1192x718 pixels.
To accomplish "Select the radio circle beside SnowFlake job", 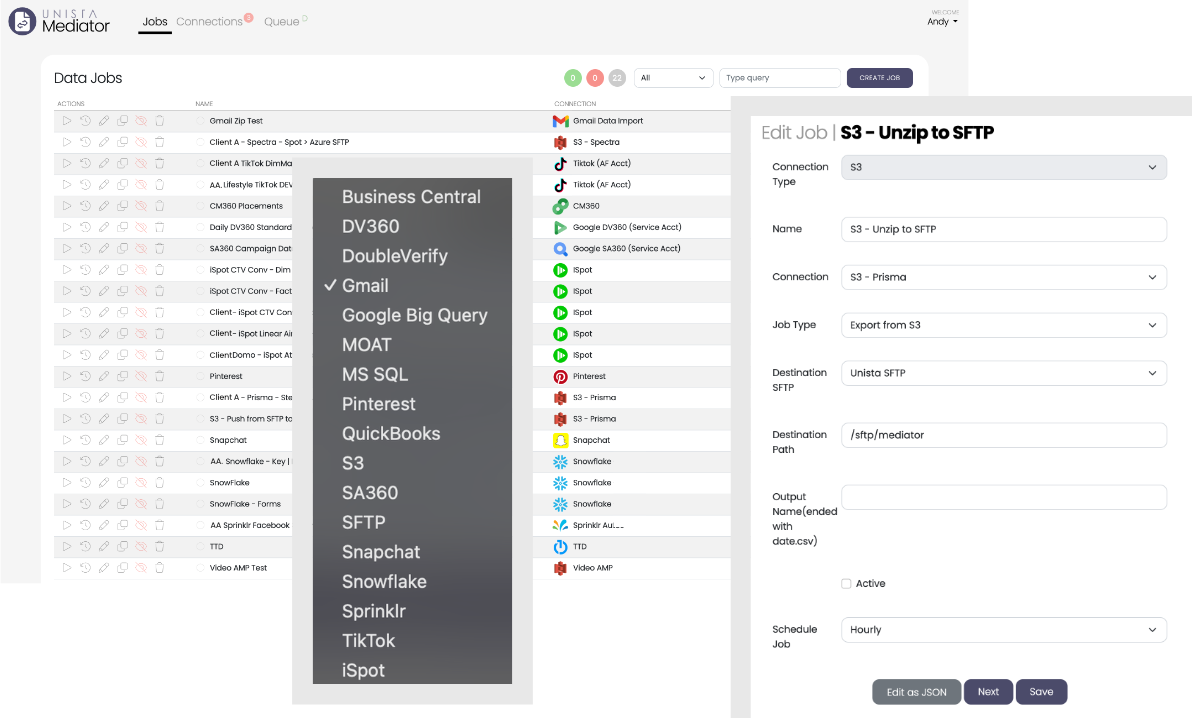I will [x=200, y=483].
